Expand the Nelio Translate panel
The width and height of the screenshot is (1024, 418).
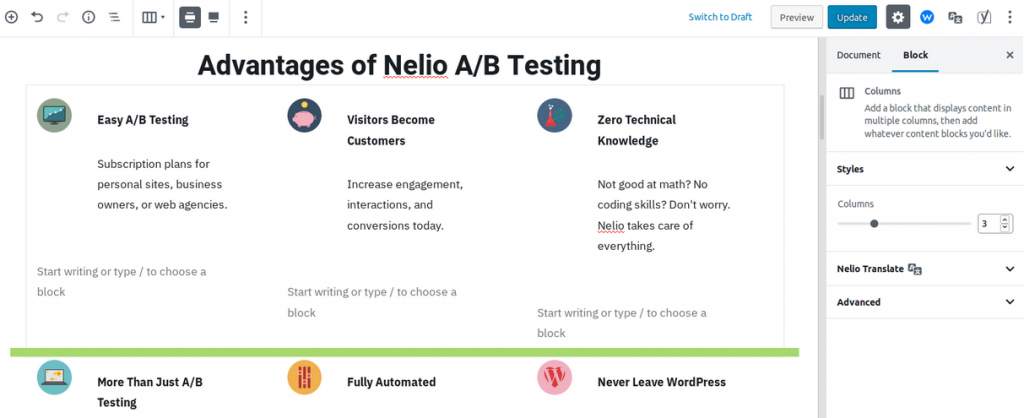pos(924,269)
